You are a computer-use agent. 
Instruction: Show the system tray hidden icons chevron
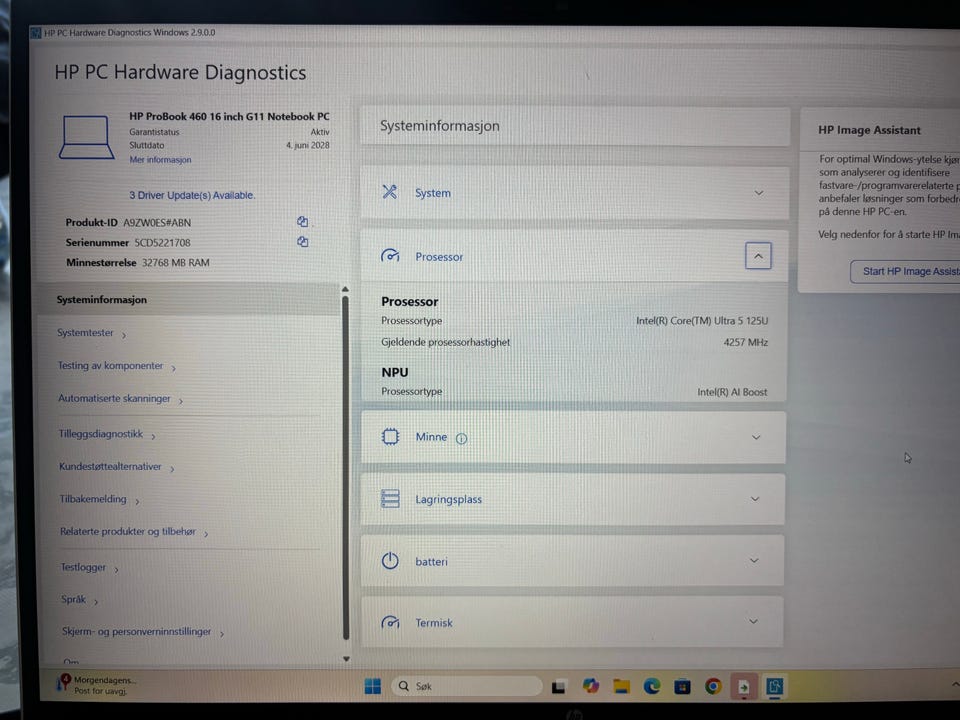(x=954, y=684)
